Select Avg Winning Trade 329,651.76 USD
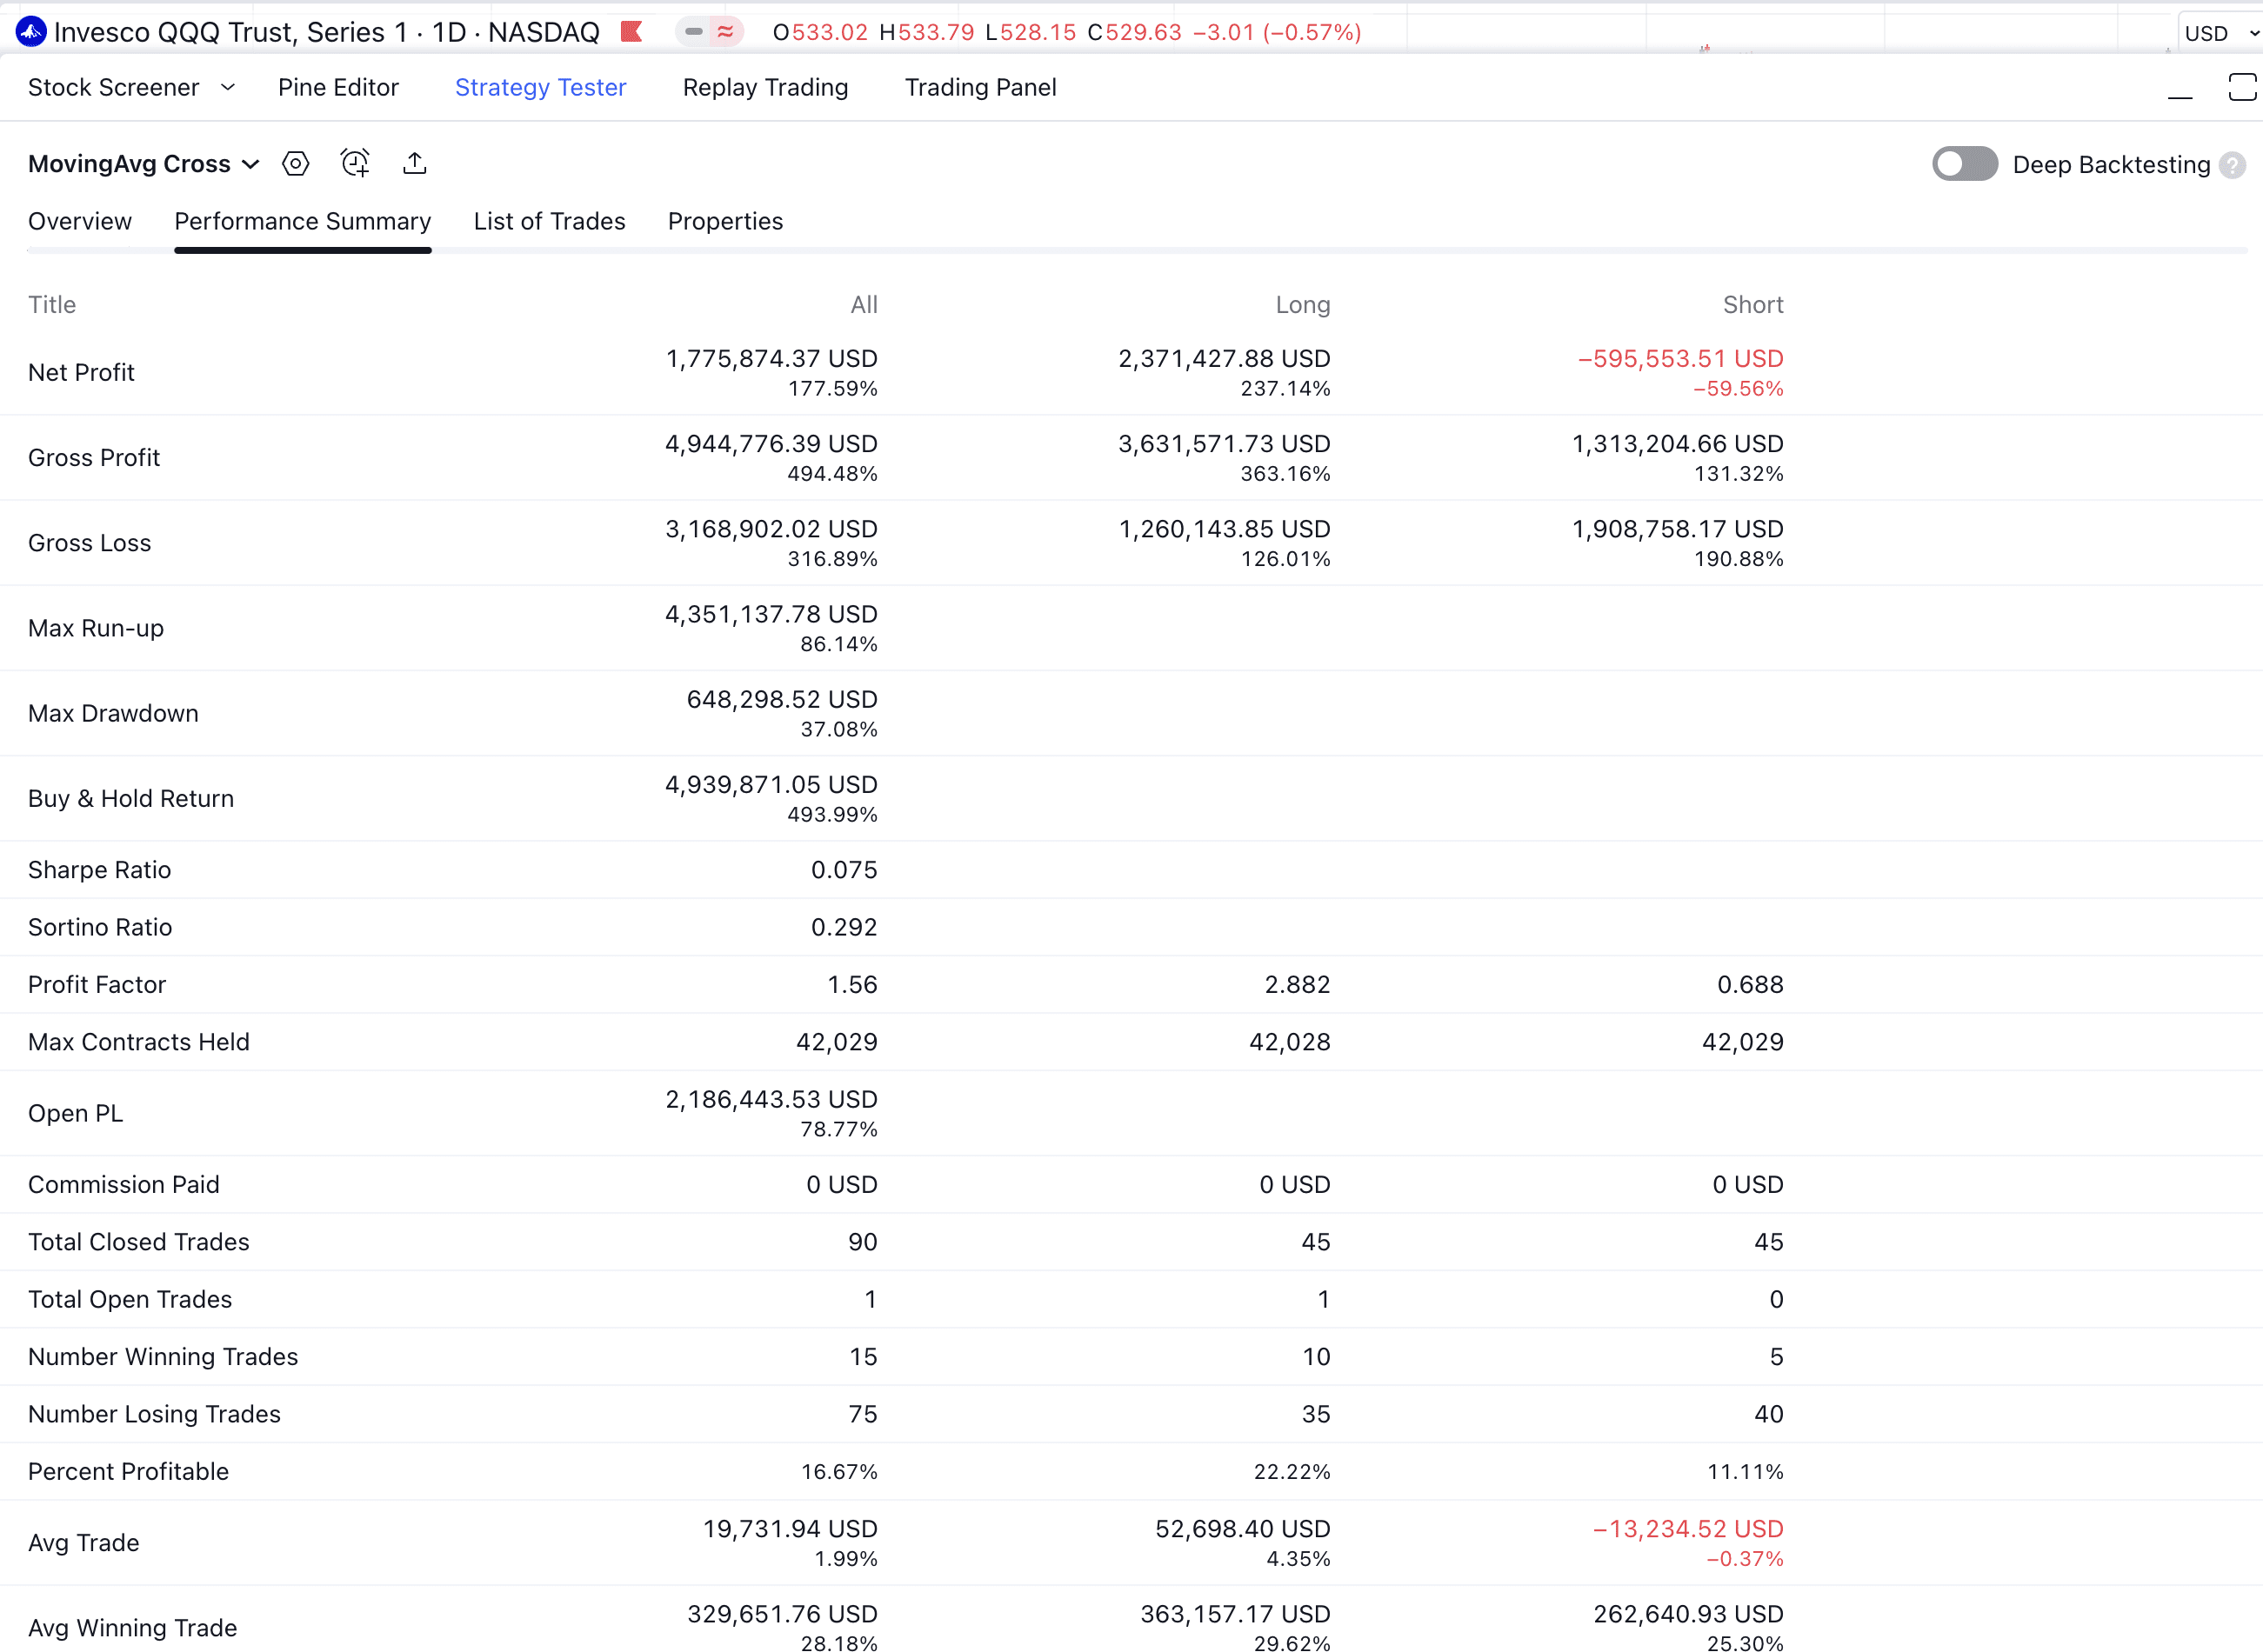Viewport: 2263px width, 1652px height. [x=782, y=1615]
